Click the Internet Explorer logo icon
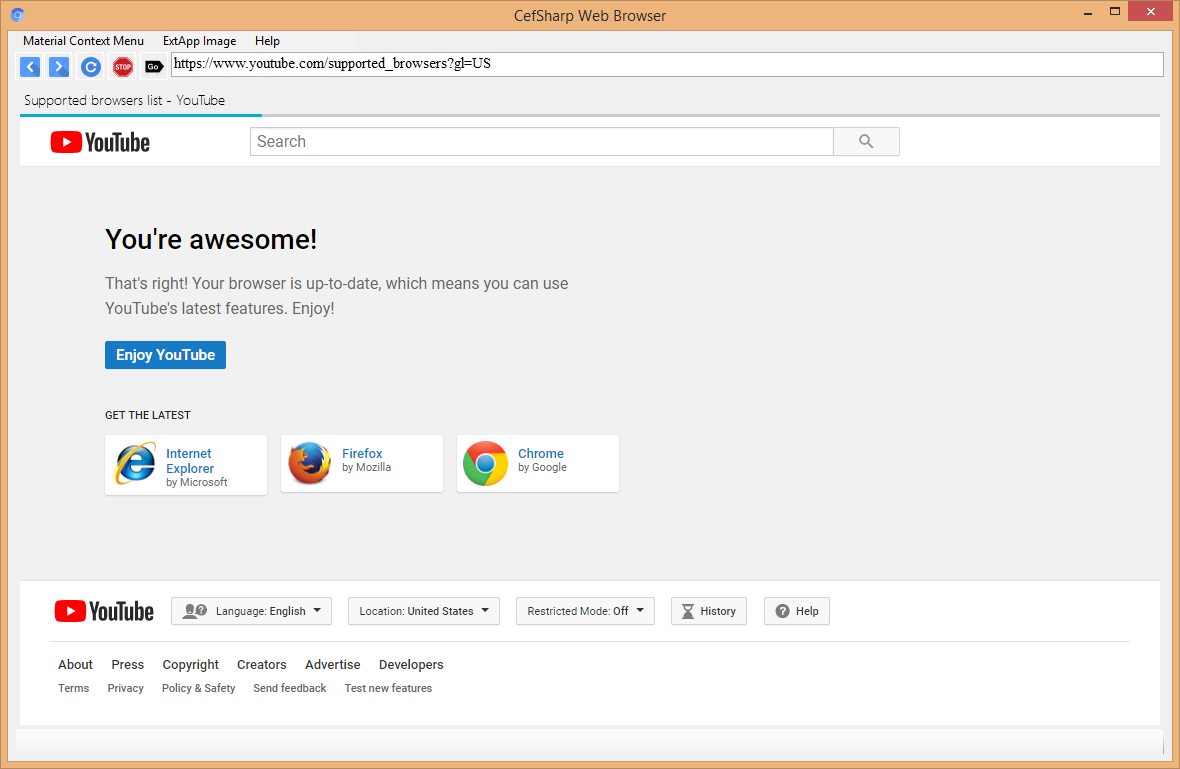This screenshot has width=1180, height=769. (x=135, y=464)
